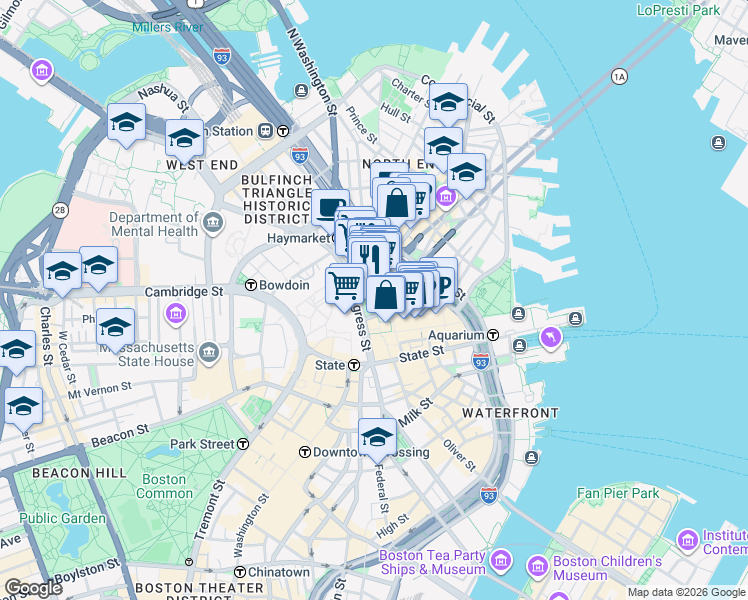Open the coffee cup marker near Haymarket
748x600 pixels.
pyautogui.click(x=330, y=208)
